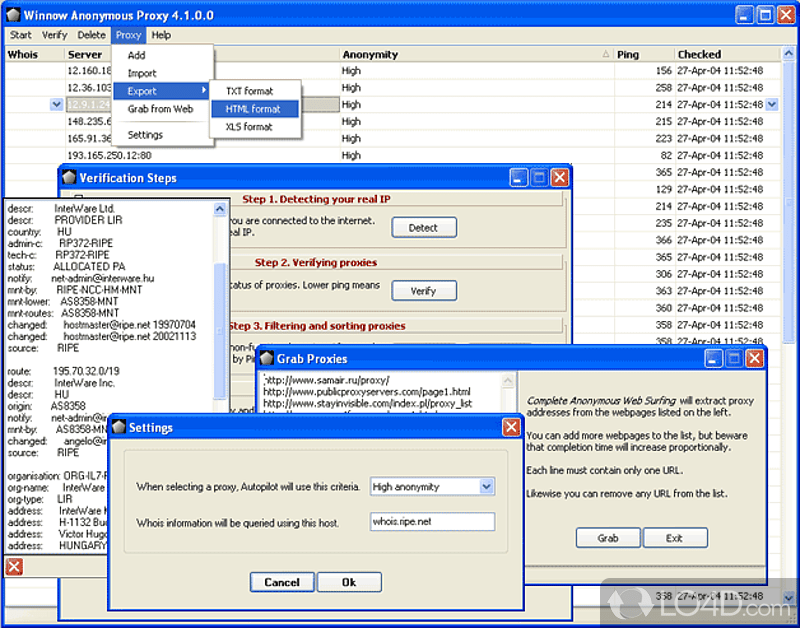Click the Winnow app icon in title bar
Screen dimensions: 800x628
click(13, 15)
